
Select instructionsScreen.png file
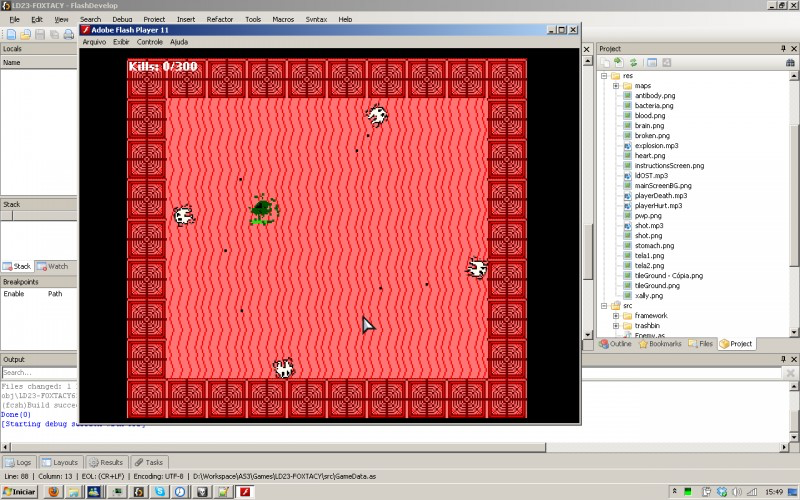(x=669, y=166)
